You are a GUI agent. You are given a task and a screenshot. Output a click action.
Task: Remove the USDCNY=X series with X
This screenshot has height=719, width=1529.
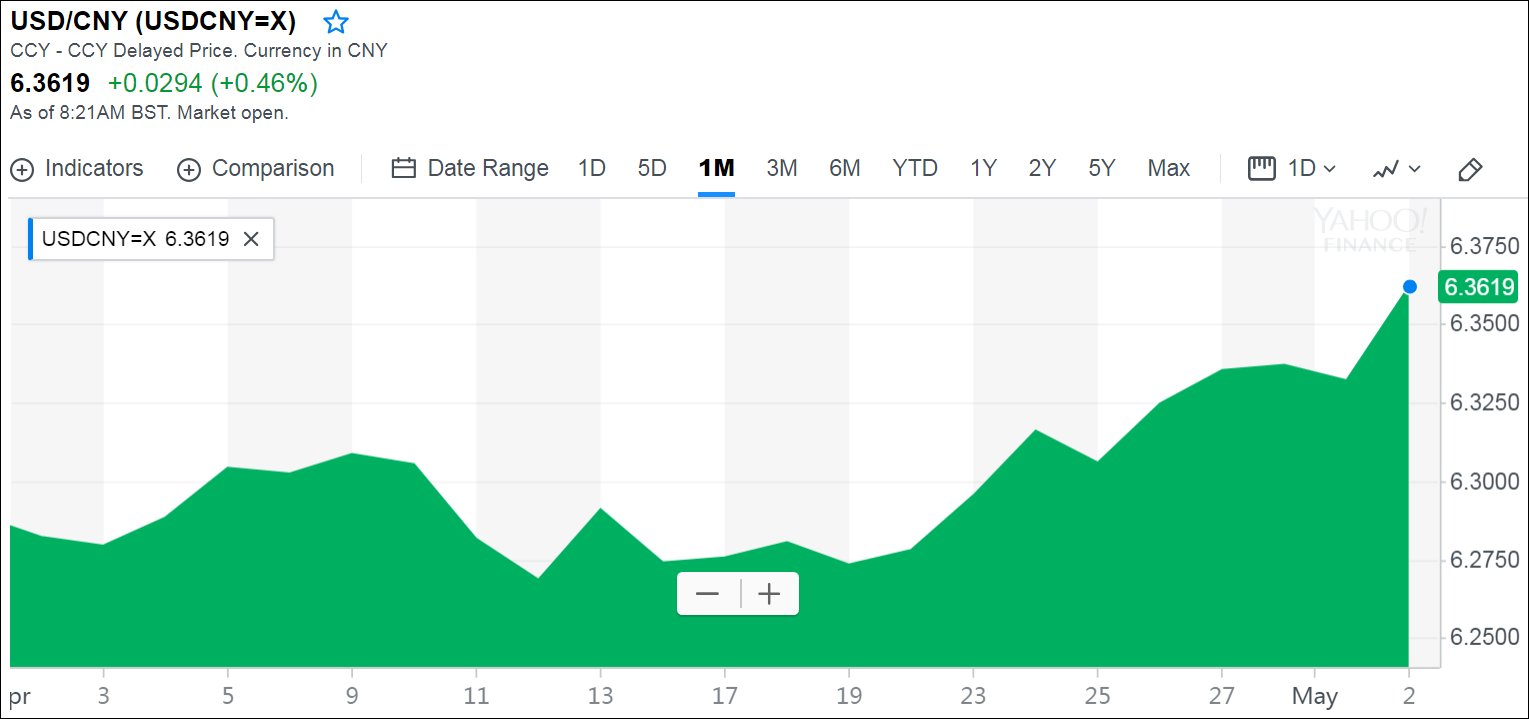252,239
